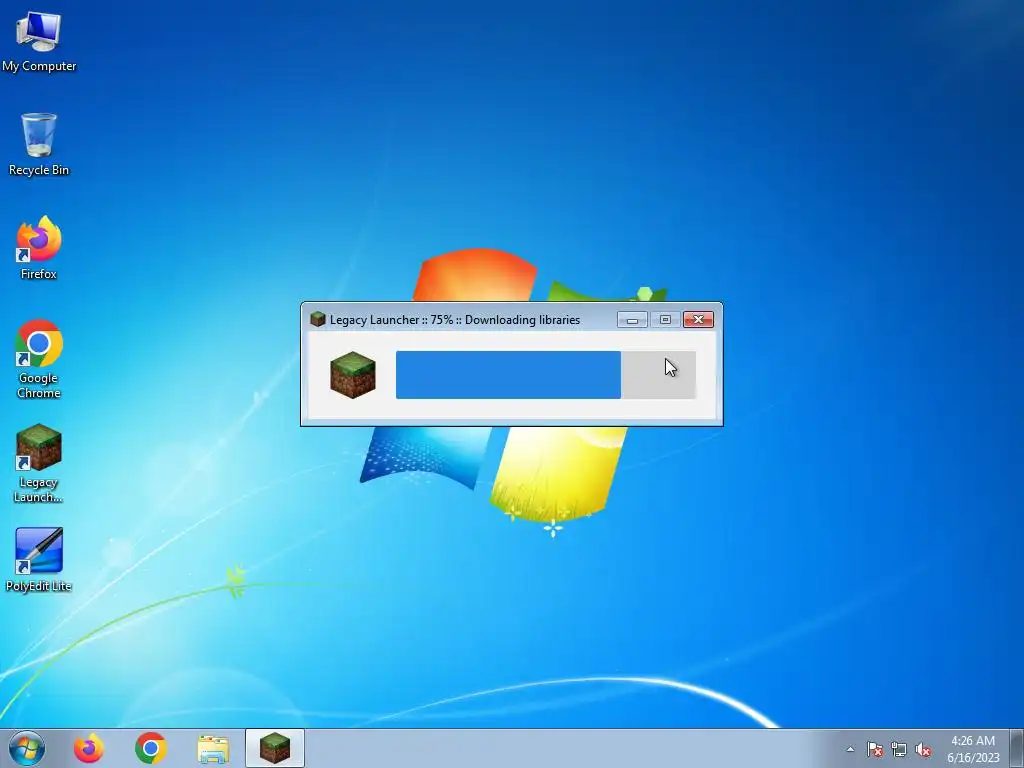
Task: Open the Windows Start menu
Action: pyautogui.click(x=27, y=748)
